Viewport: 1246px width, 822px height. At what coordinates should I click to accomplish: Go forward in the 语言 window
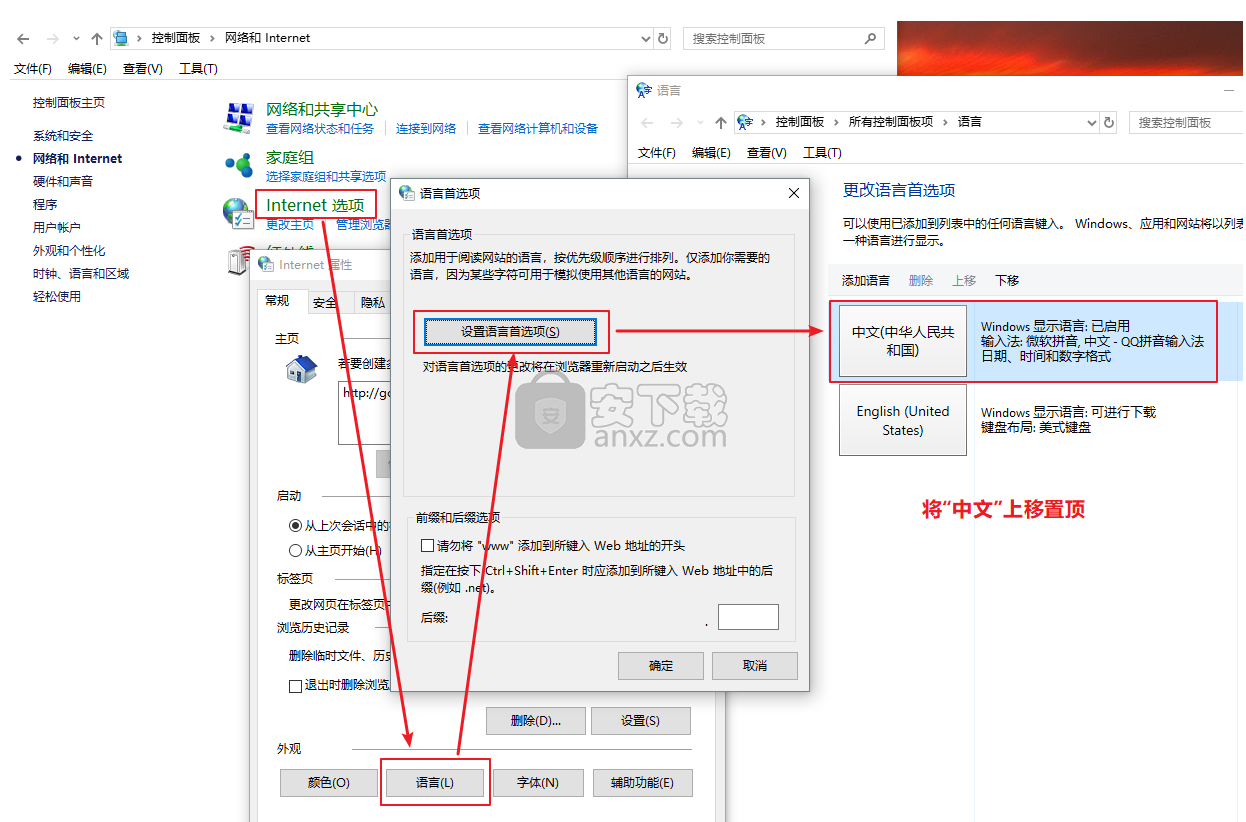pos(676,123)
